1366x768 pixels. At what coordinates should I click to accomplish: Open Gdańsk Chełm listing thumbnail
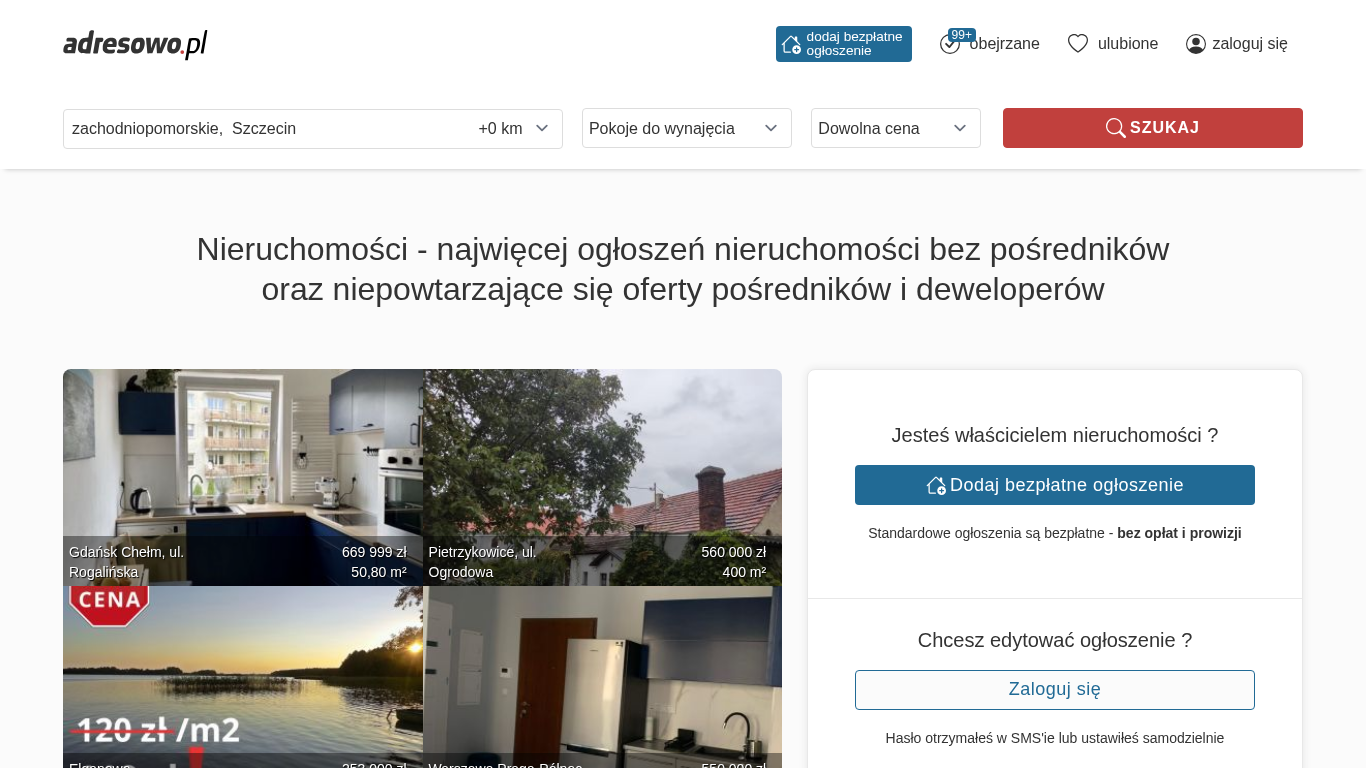click(242, 460)
